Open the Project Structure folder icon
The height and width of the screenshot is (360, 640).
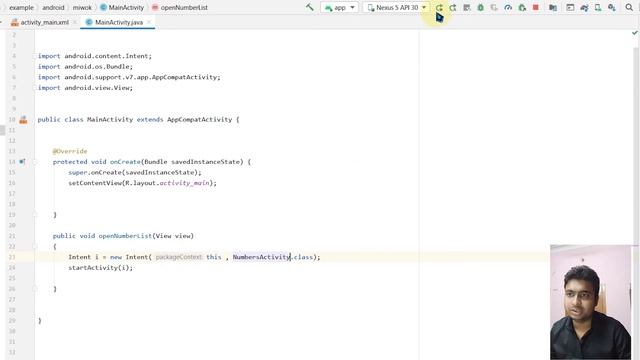tap(553, 7)
